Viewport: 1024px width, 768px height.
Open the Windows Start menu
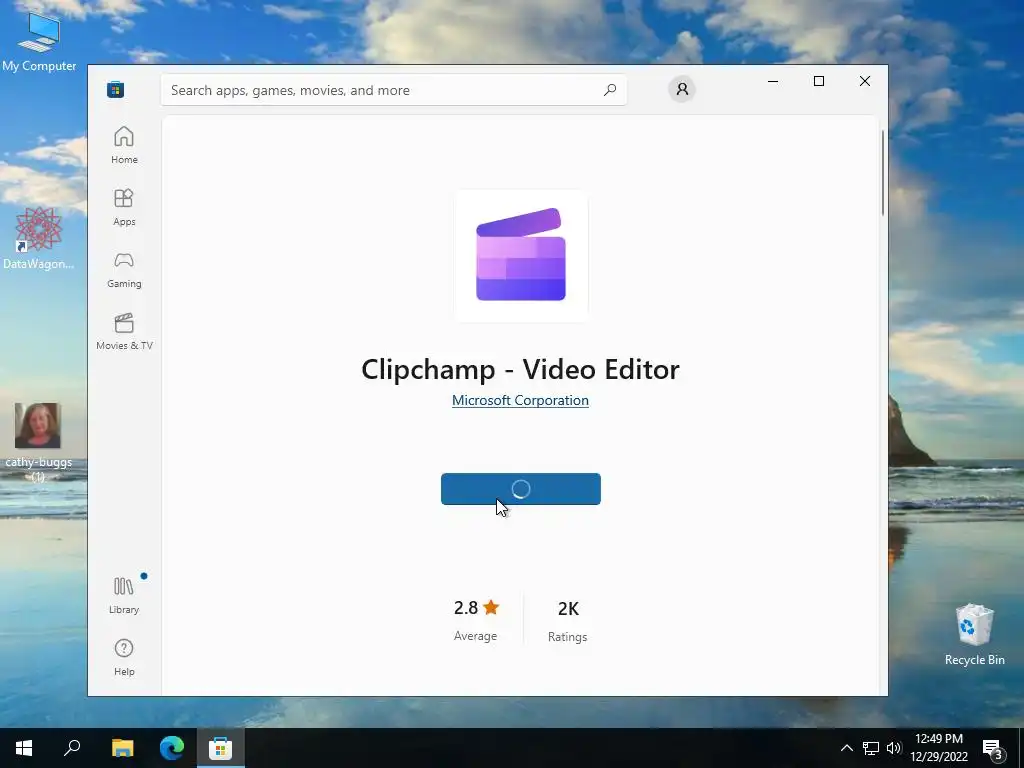[x=24, y=748]
